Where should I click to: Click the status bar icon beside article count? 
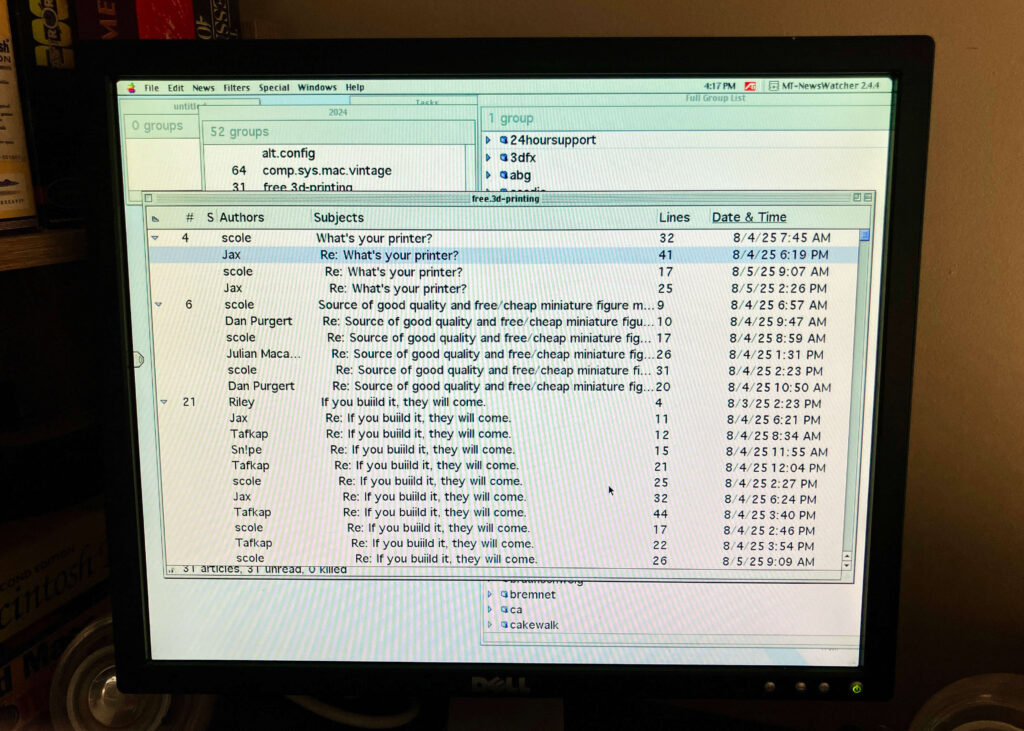[x=171, y=570]
